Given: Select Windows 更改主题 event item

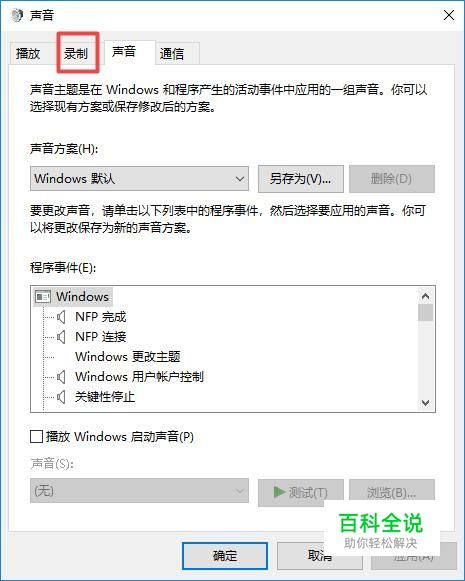Looking at the screenshot, I should tap(127, 357).
